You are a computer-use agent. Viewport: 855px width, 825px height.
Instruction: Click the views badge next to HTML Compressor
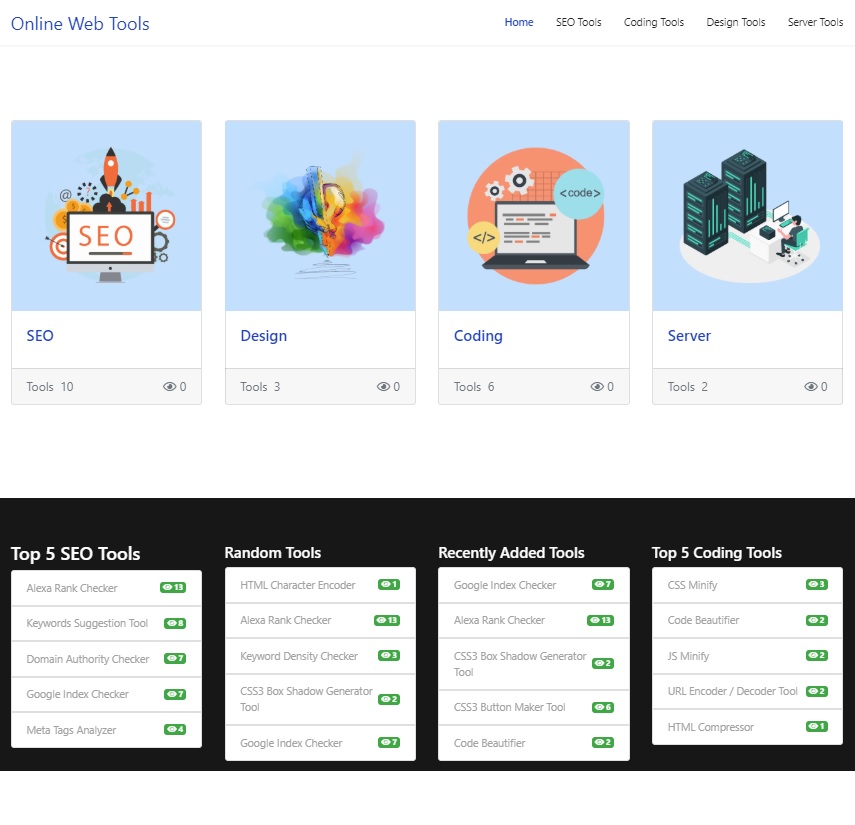pos(817,726)
